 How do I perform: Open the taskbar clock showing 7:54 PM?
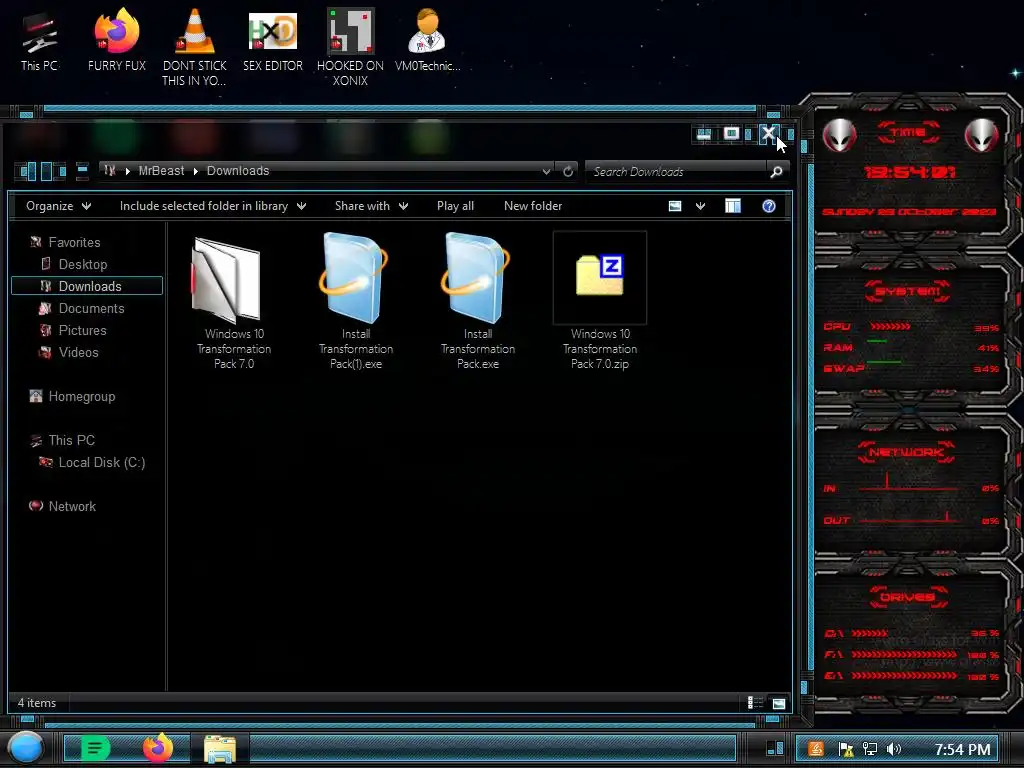pyautogui.click(x=962, y=749)
